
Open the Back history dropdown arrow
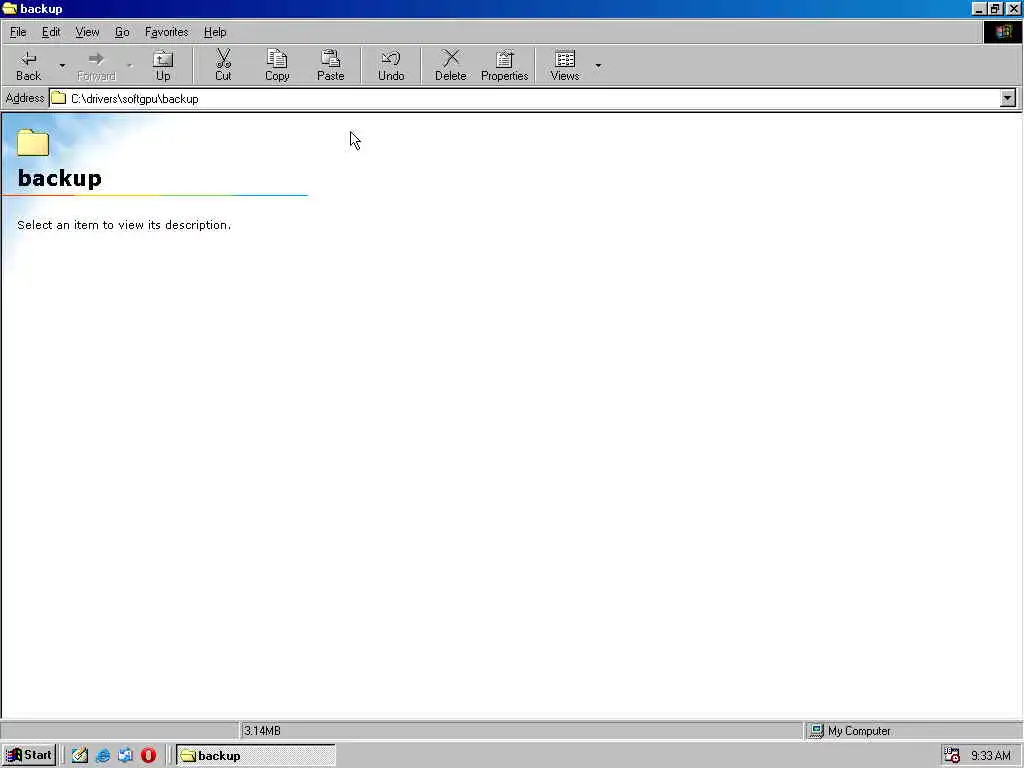(62, 65)
